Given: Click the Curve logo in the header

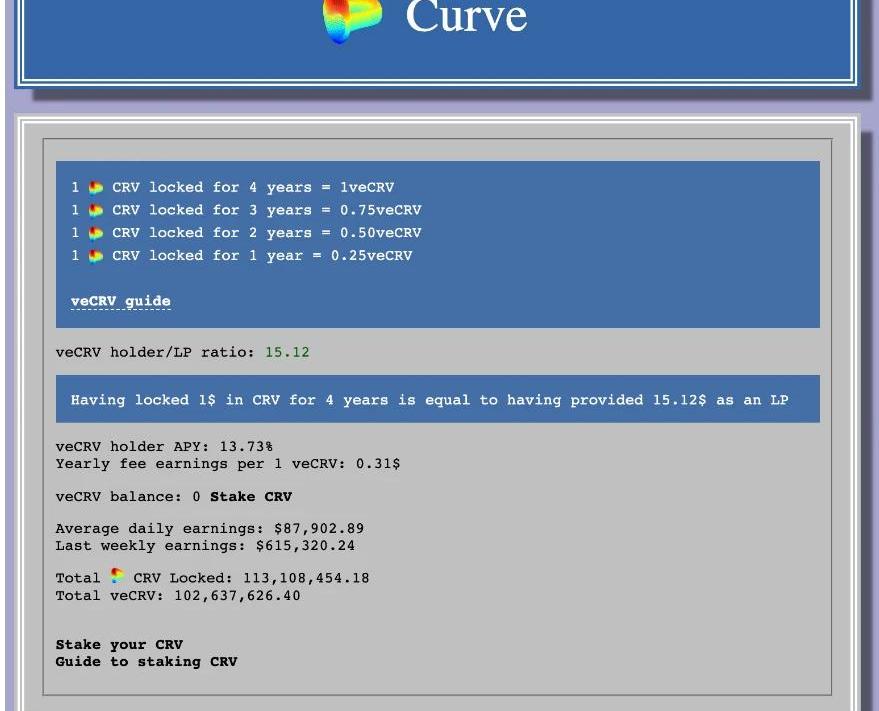Looking at the screenshot, I should (353, 20).
